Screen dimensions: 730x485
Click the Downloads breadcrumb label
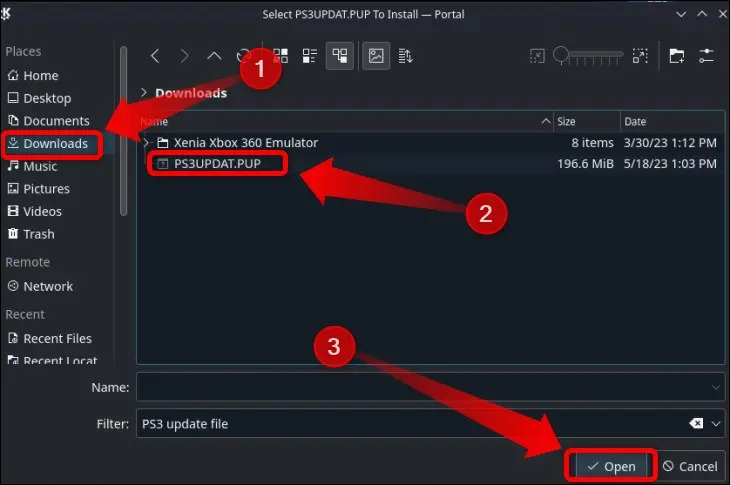191,93
